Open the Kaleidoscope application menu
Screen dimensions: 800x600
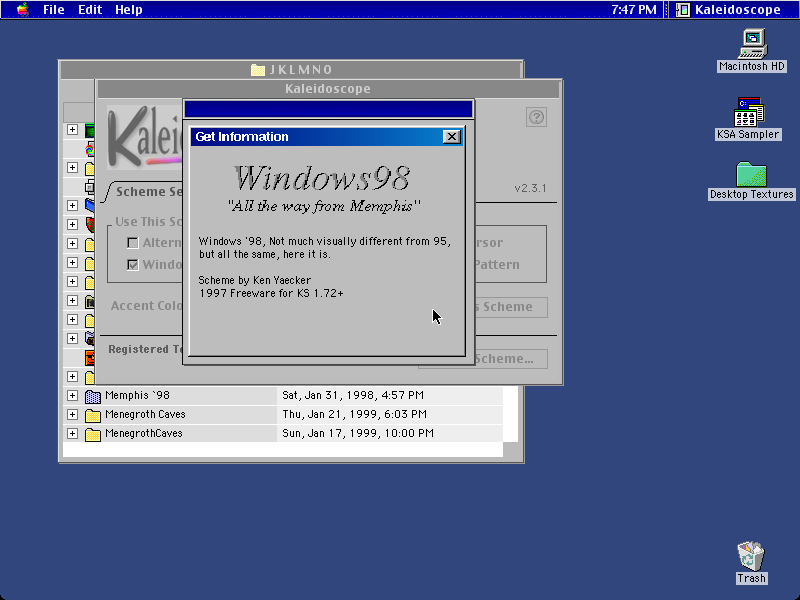pos(730,9)
